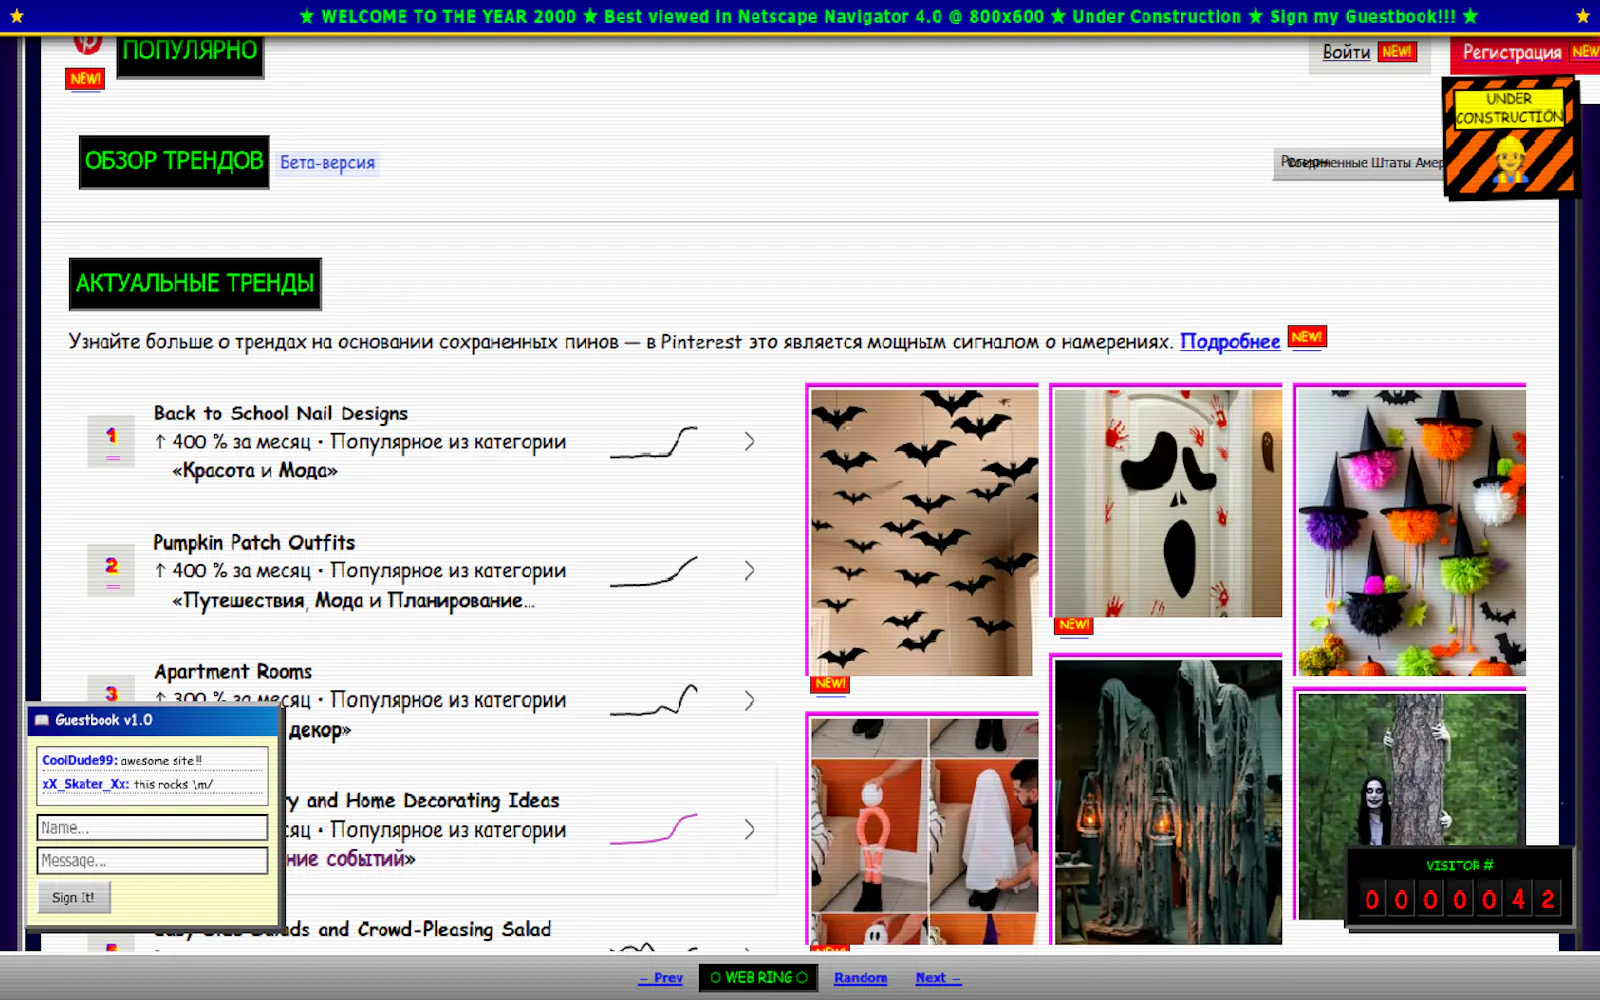Expand chevron for Apartment Rooms
The height and width of the screenshot is (1000, 1600).
click(749, 701)
